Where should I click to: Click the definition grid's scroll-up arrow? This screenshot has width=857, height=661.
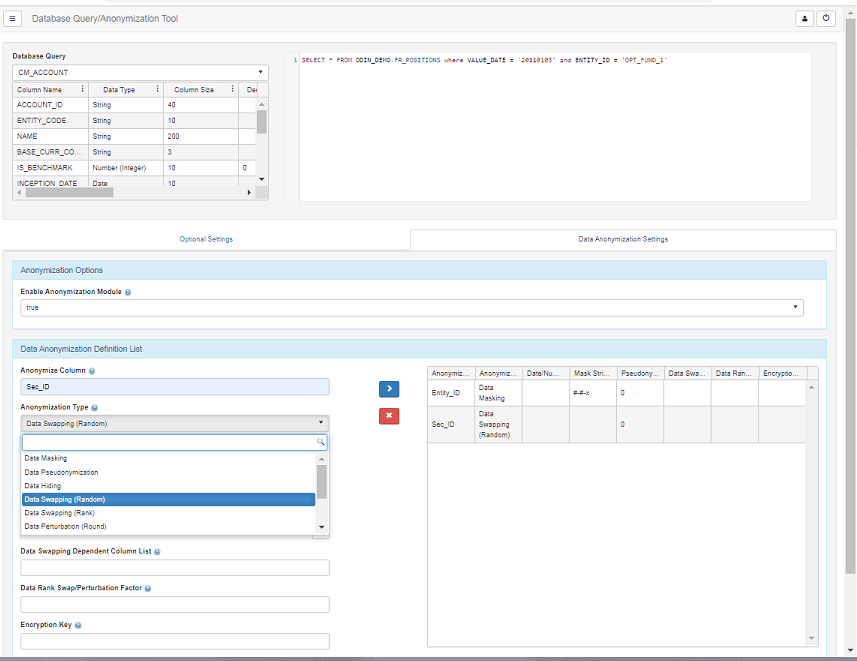[812, 387]
